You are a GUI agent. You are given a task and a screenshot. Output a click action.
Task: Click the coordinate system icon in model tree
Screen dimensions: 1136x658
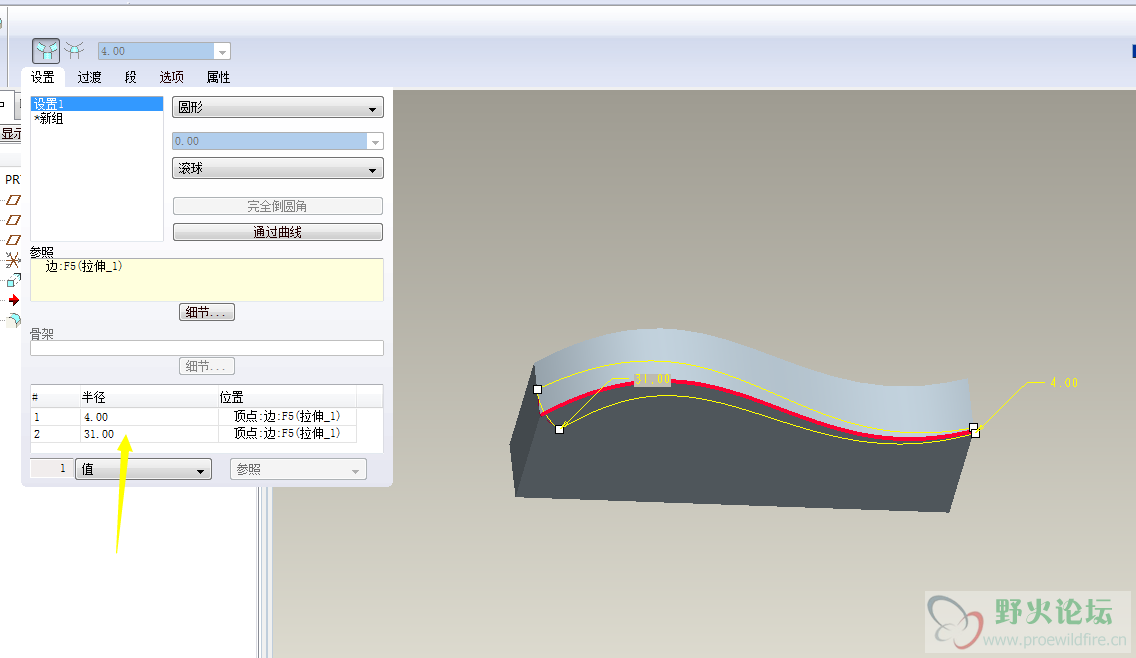tap(13, 259)
